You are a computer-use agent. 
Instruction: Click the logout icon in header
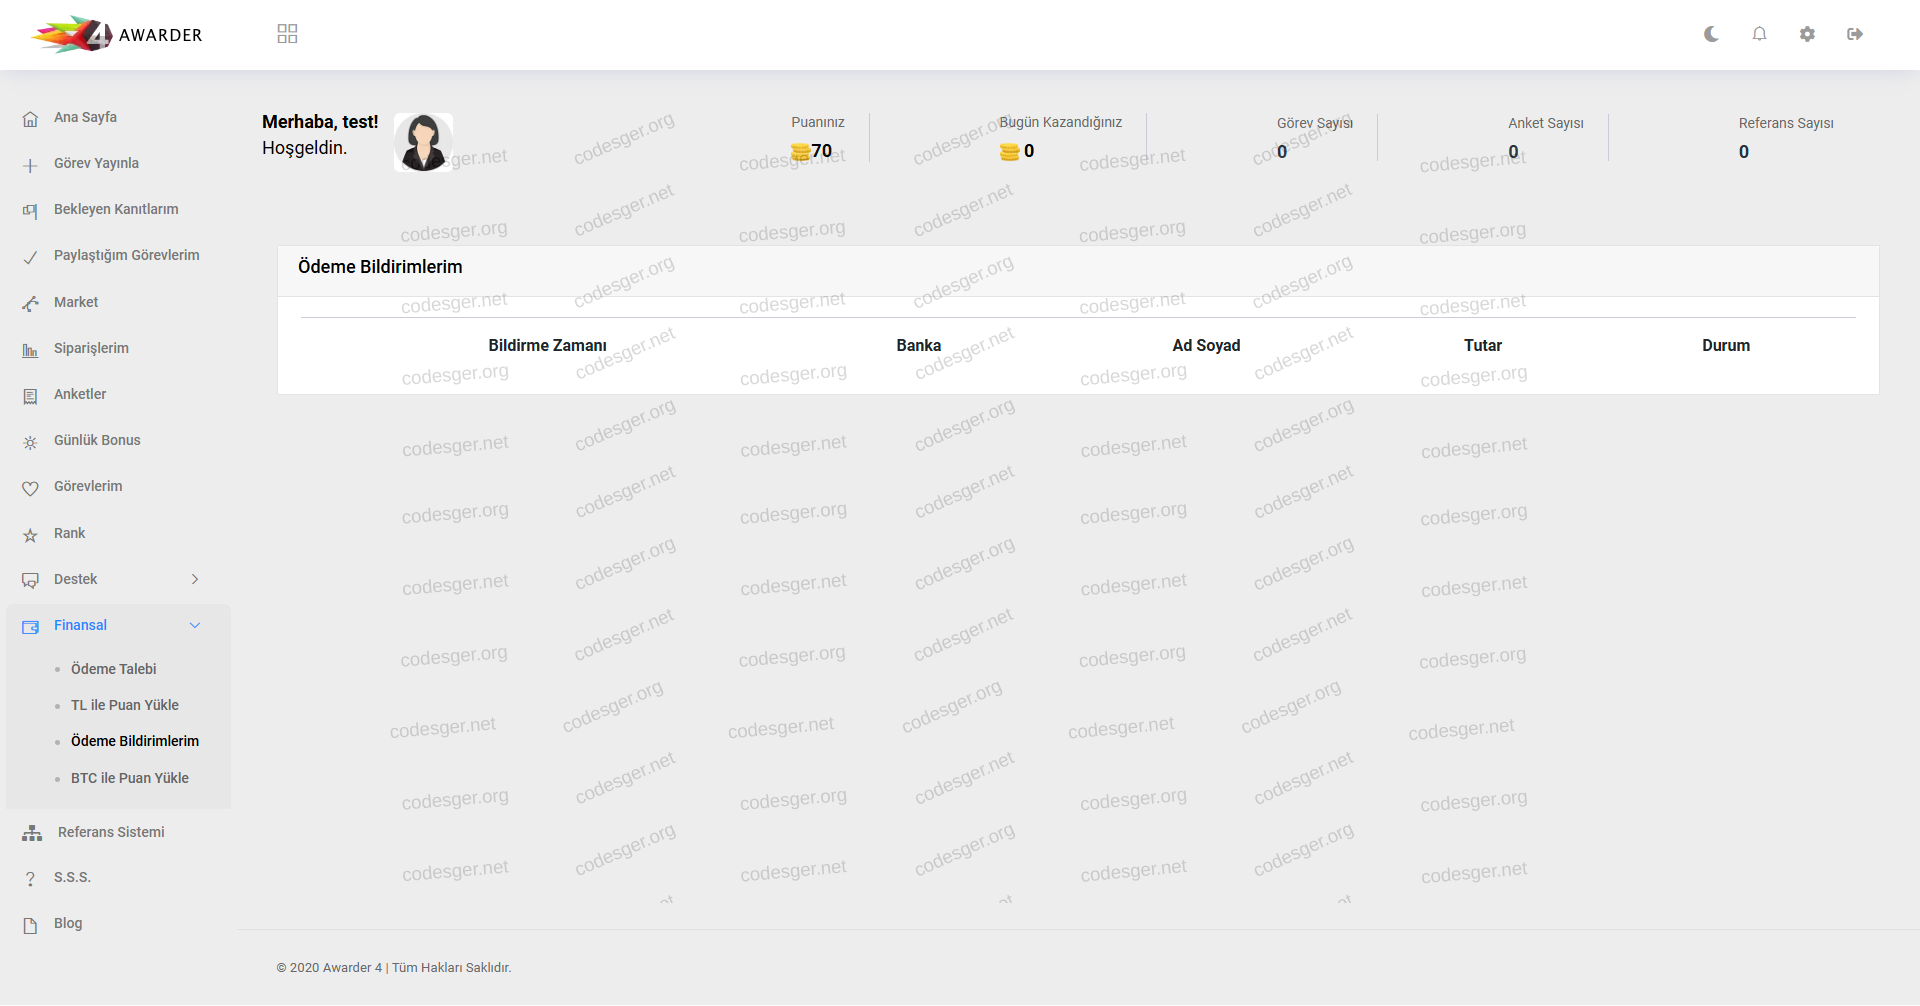pyautogui.click(x=1855, y=34)
